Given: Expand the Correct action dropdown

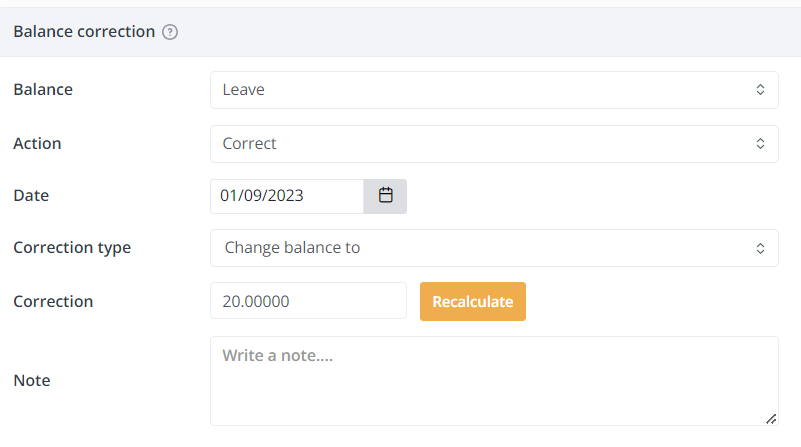Looking at the screenshot, I should coord(494,144).
